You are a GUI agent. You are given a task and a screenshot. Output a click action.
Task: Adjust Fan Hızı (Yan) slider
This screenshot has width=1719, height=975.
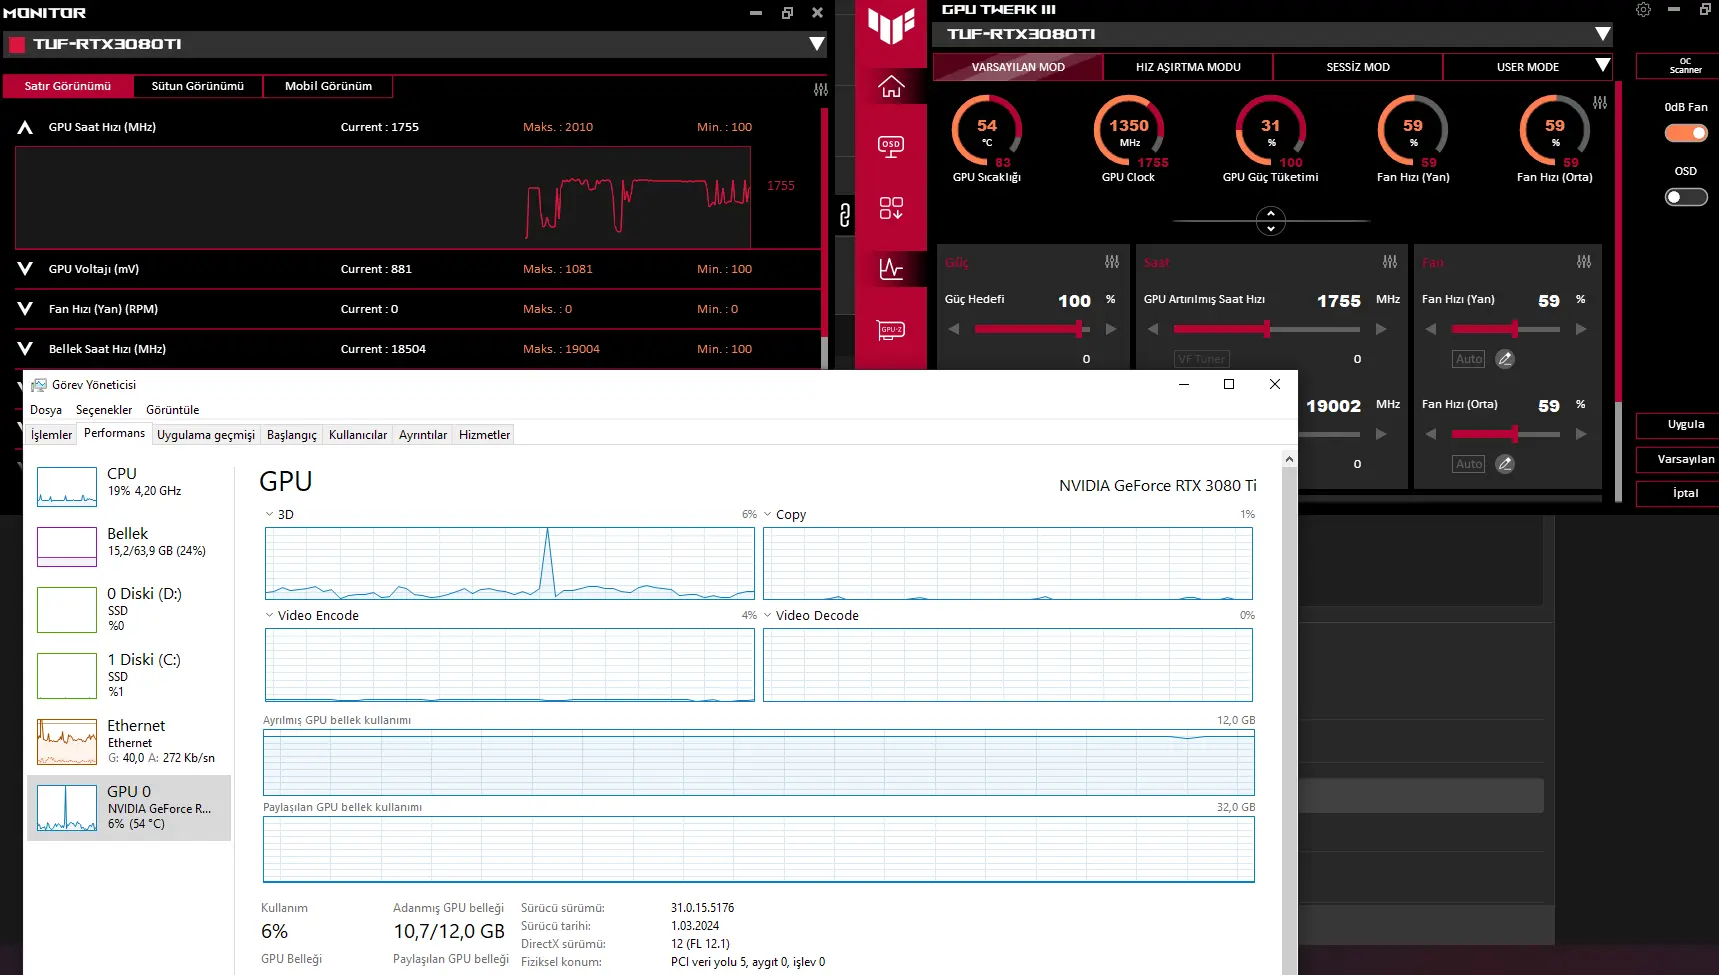click(x=1506, y=329)
